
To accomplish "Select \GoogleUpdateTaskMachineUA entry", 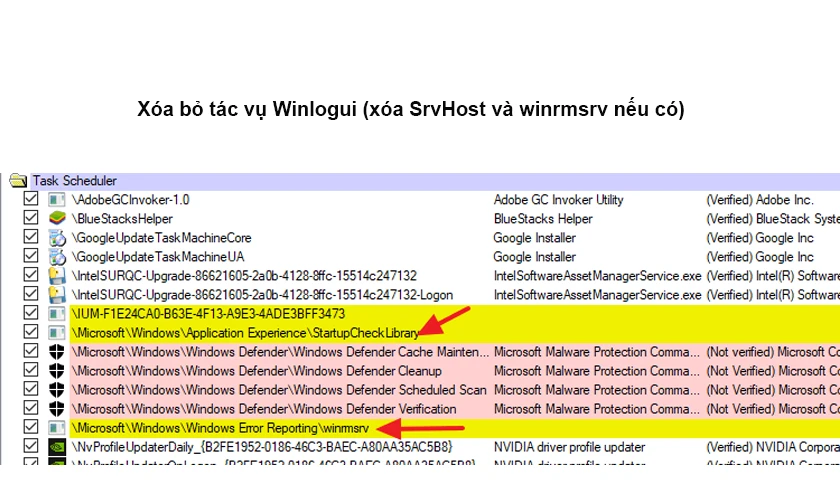I will coord(158,257).
